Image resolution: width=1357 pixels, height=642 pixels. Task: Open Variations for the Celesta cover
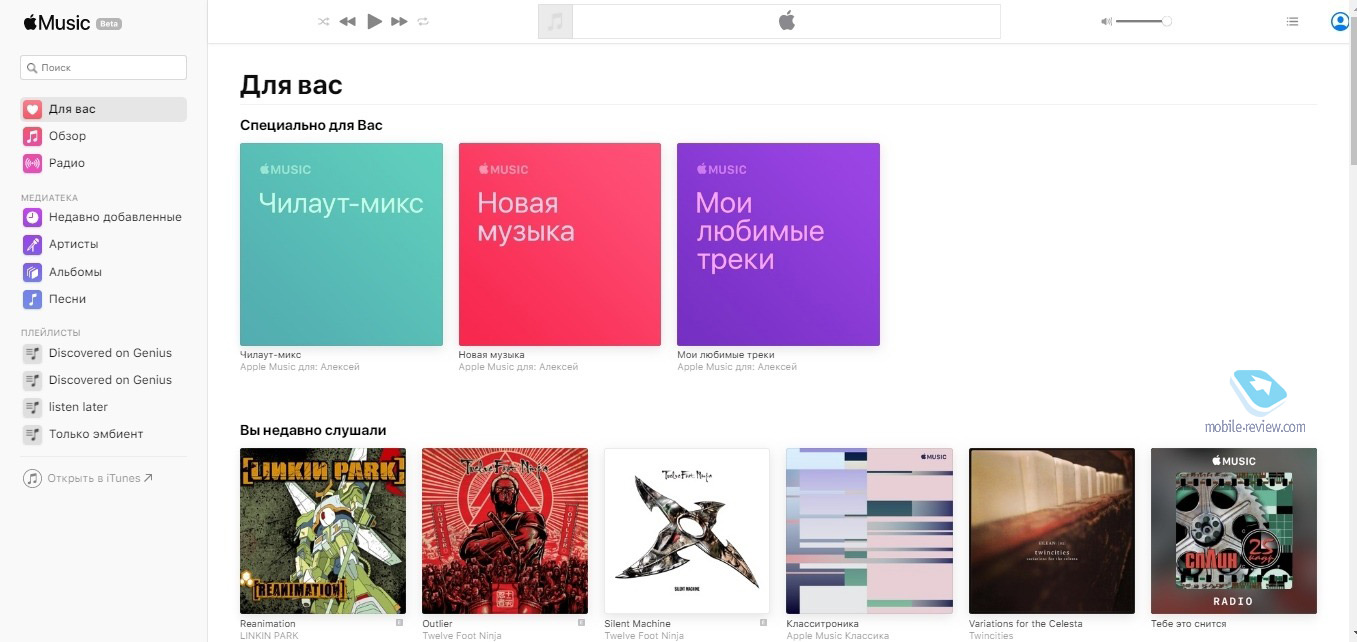coord(1052,531)
